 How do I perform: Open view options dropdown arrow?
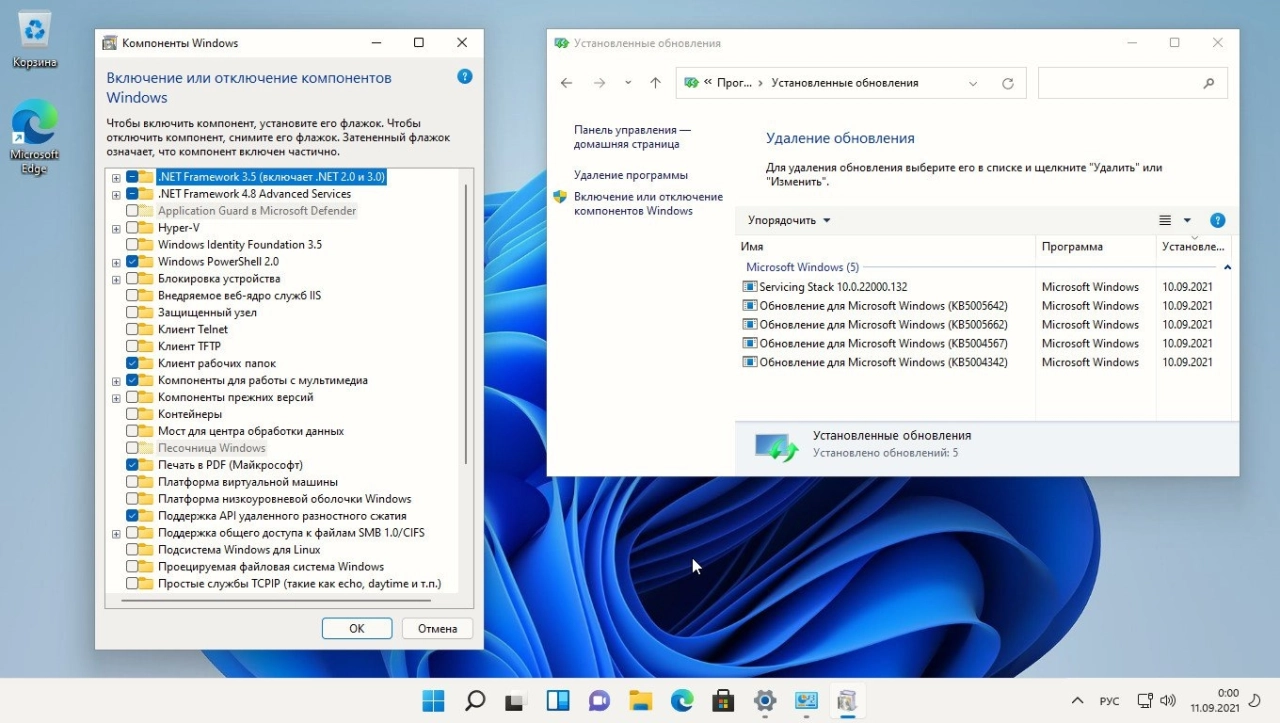point(1187,220)
